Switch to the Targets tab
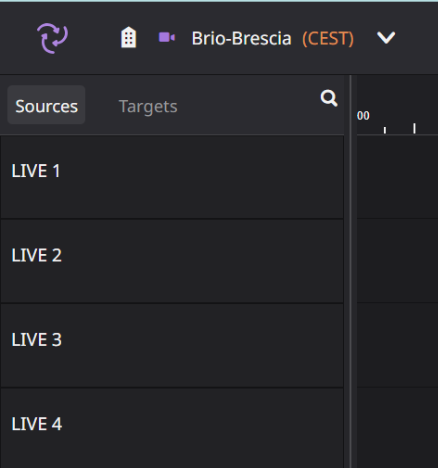The image size is (438, 468). click(x=148, y=107)
